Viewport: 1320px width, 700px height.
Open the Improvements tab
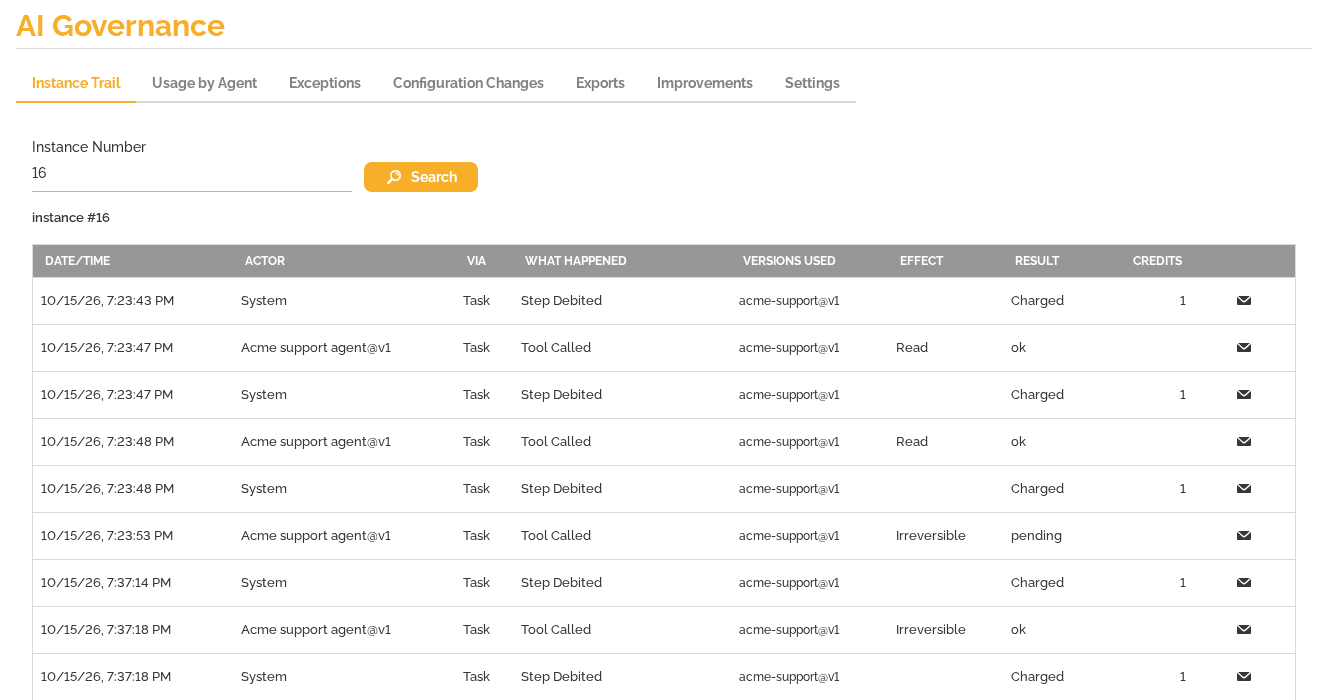(x=705, y=83)
